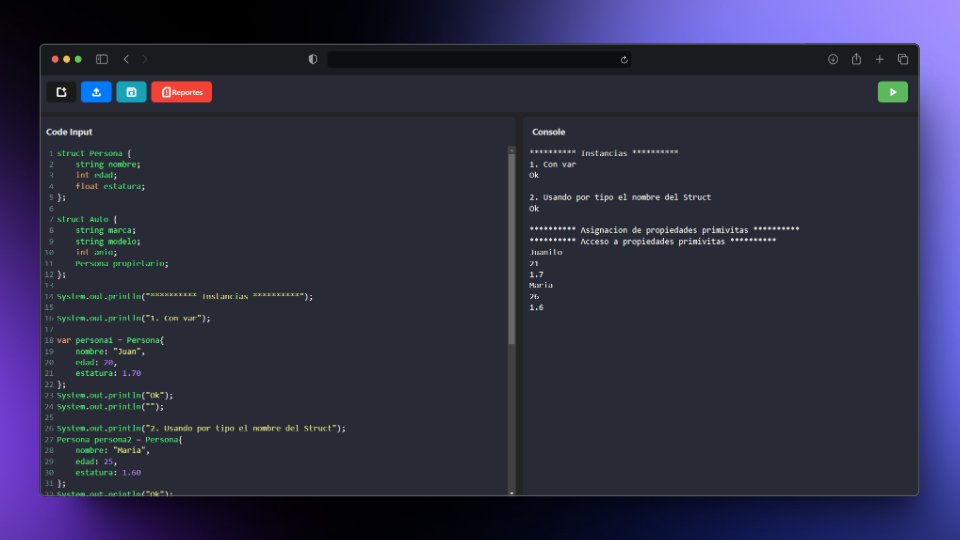Click the code editor vertical scrollbar thumb
This screenshot has width=960, height=540.
[511, 249]
